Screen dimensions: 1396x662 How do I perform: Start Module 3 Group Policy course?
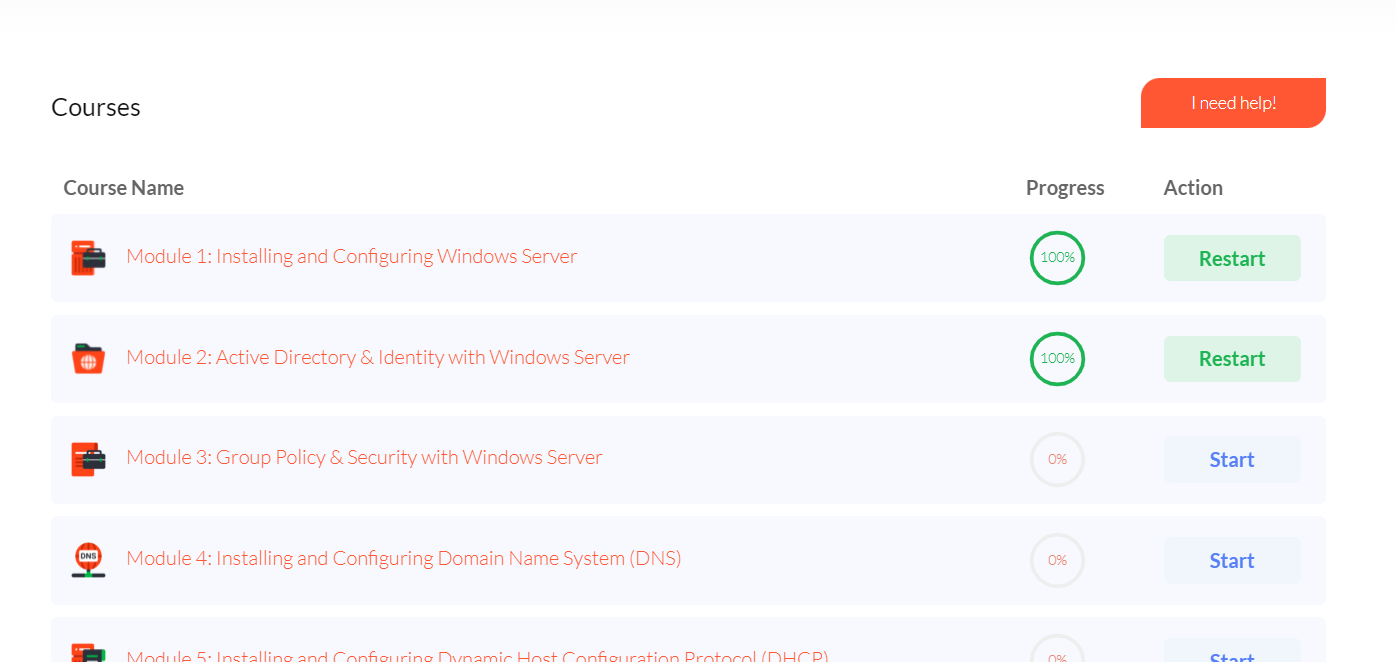[1231, 460]
